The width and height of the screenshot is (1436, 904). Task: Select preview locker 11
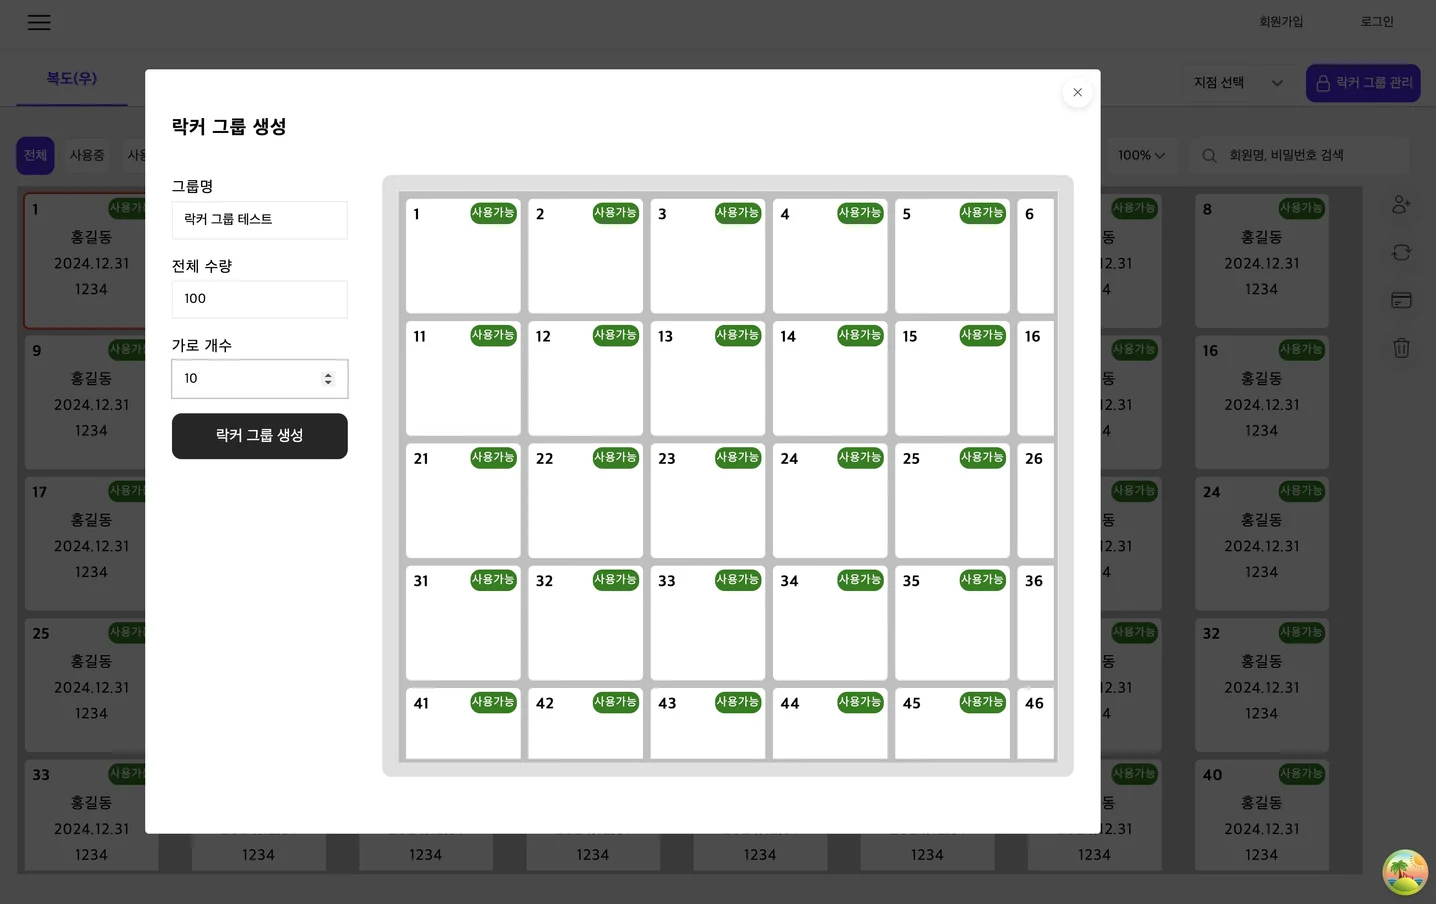click(x=463, y=378)
